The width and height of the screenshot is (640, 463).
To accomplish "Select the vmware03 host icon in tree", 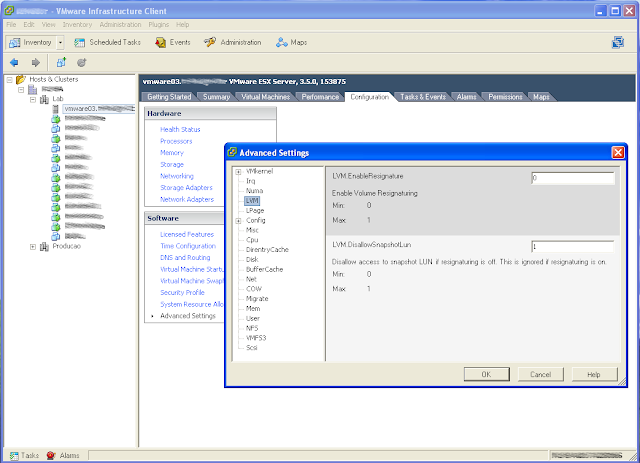I will coord(56,109).
